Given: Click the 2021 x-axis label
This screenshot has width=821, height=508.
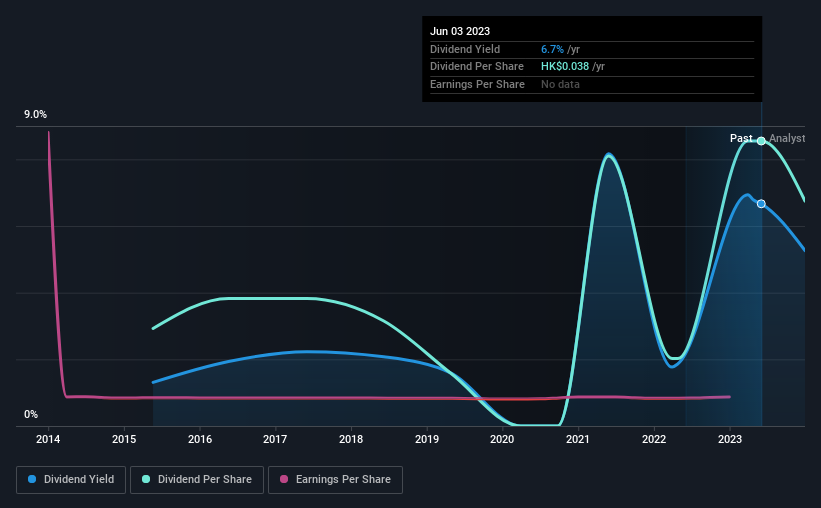Looking at the screenshot, I should point(578,439).
